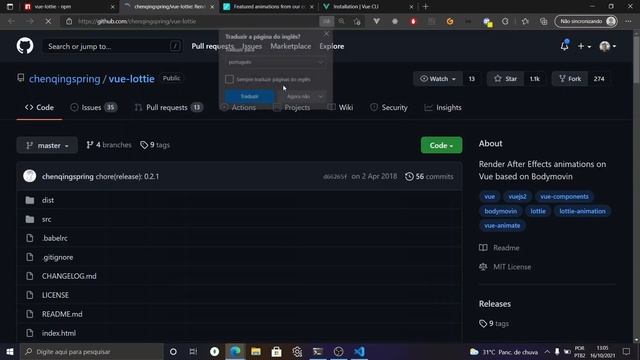The height and width of the screenshot is (360, 640).
Task: View the 4 branches link
Action: pyautogui.click(x=109, y=145)
